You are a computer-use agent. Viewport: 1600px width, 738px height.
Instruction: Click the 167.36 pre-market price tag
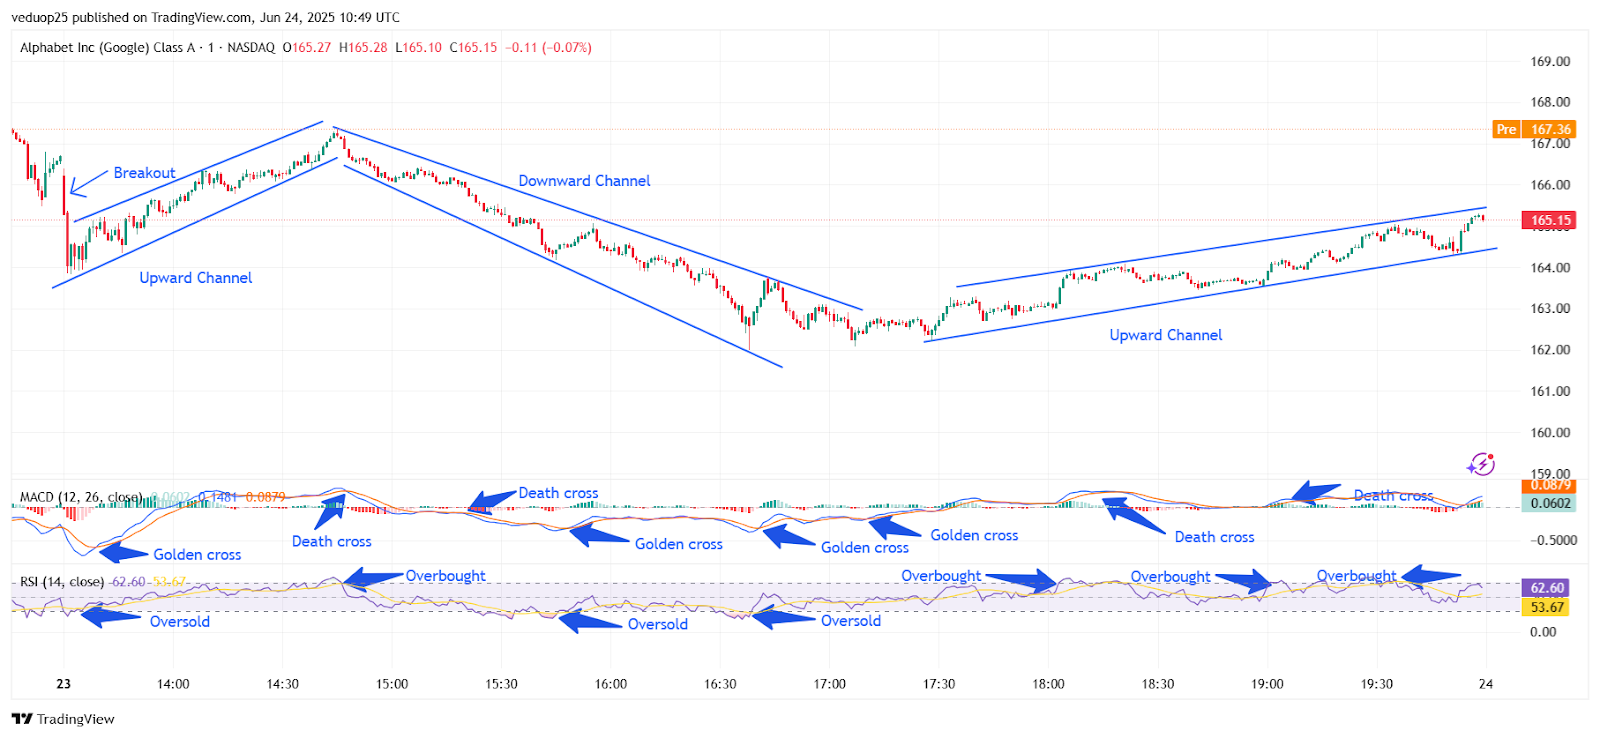click(1550, 129)
